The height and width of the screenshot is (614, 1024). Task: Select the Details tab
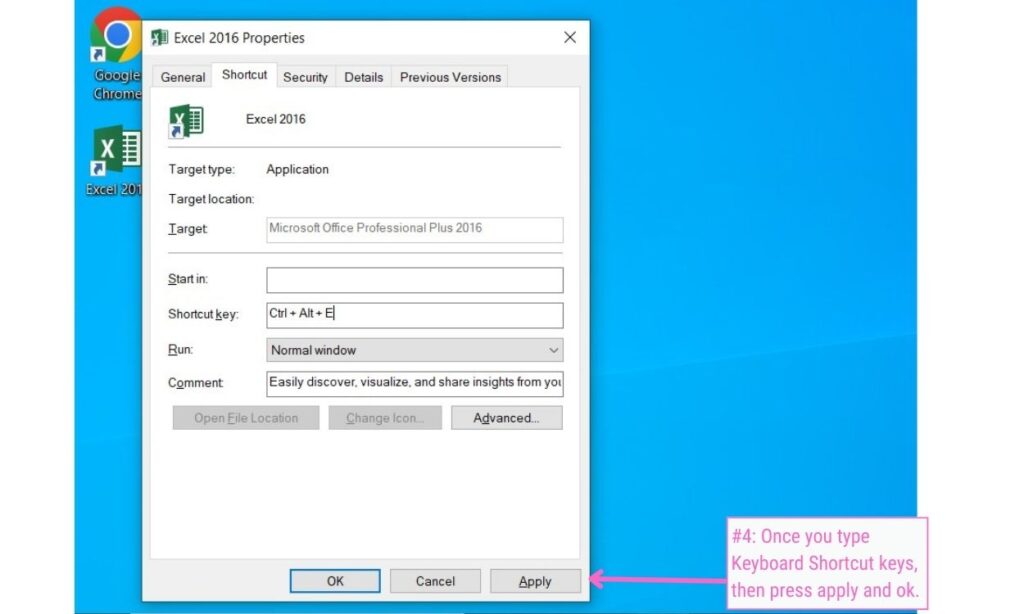pyautogui.click(x=363, y=76)
